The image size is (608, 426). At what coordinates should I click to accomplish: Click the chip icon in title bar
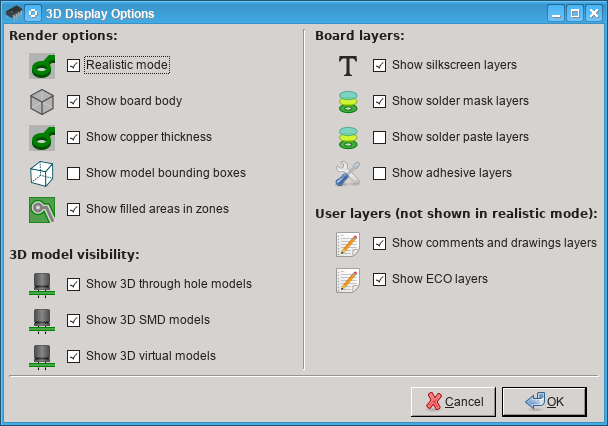pyautogui.click(x=14, y=14)
